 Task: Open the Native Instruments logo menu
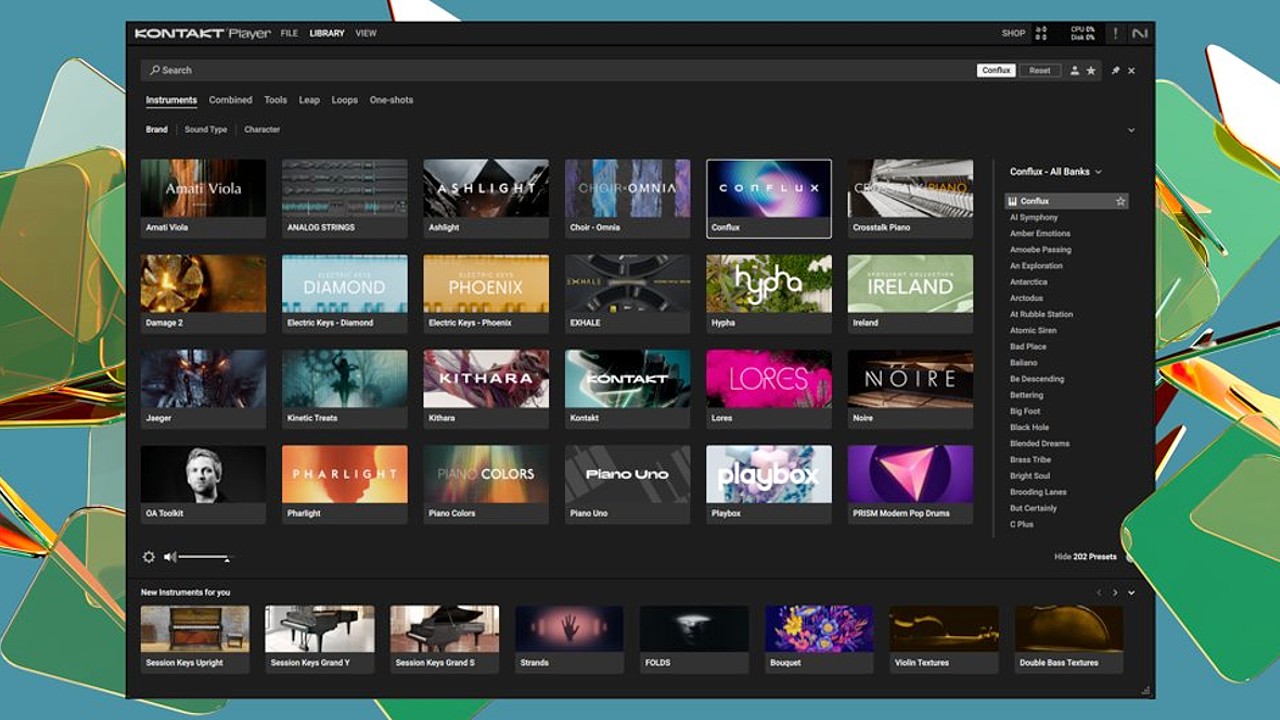[x=1139, y=33]
